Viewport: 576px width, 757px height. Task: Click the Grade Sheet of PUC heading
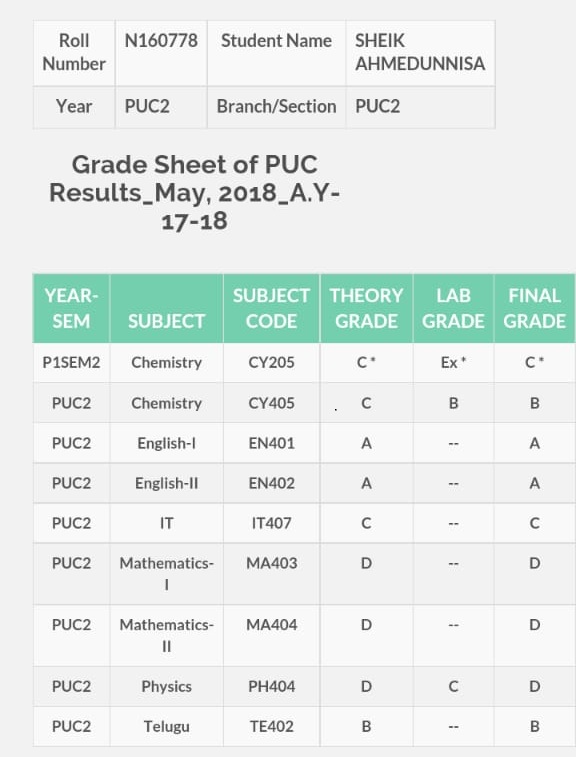point(195,192)
